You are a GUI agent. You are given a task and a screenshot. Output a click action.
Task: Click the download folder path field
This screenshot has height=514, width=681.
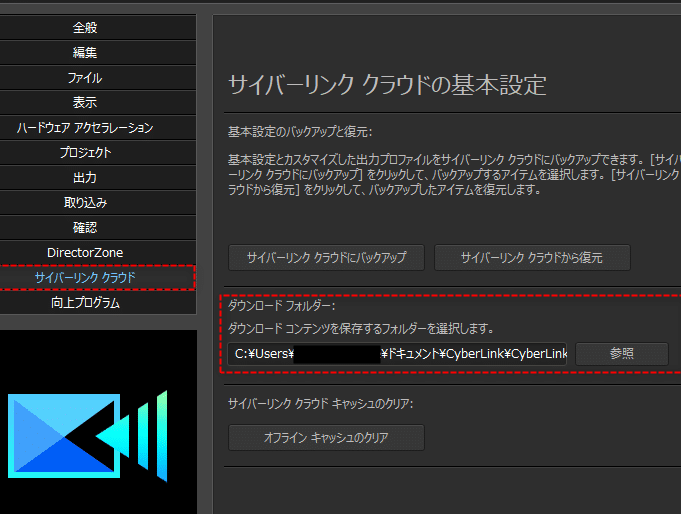(397, 354)
